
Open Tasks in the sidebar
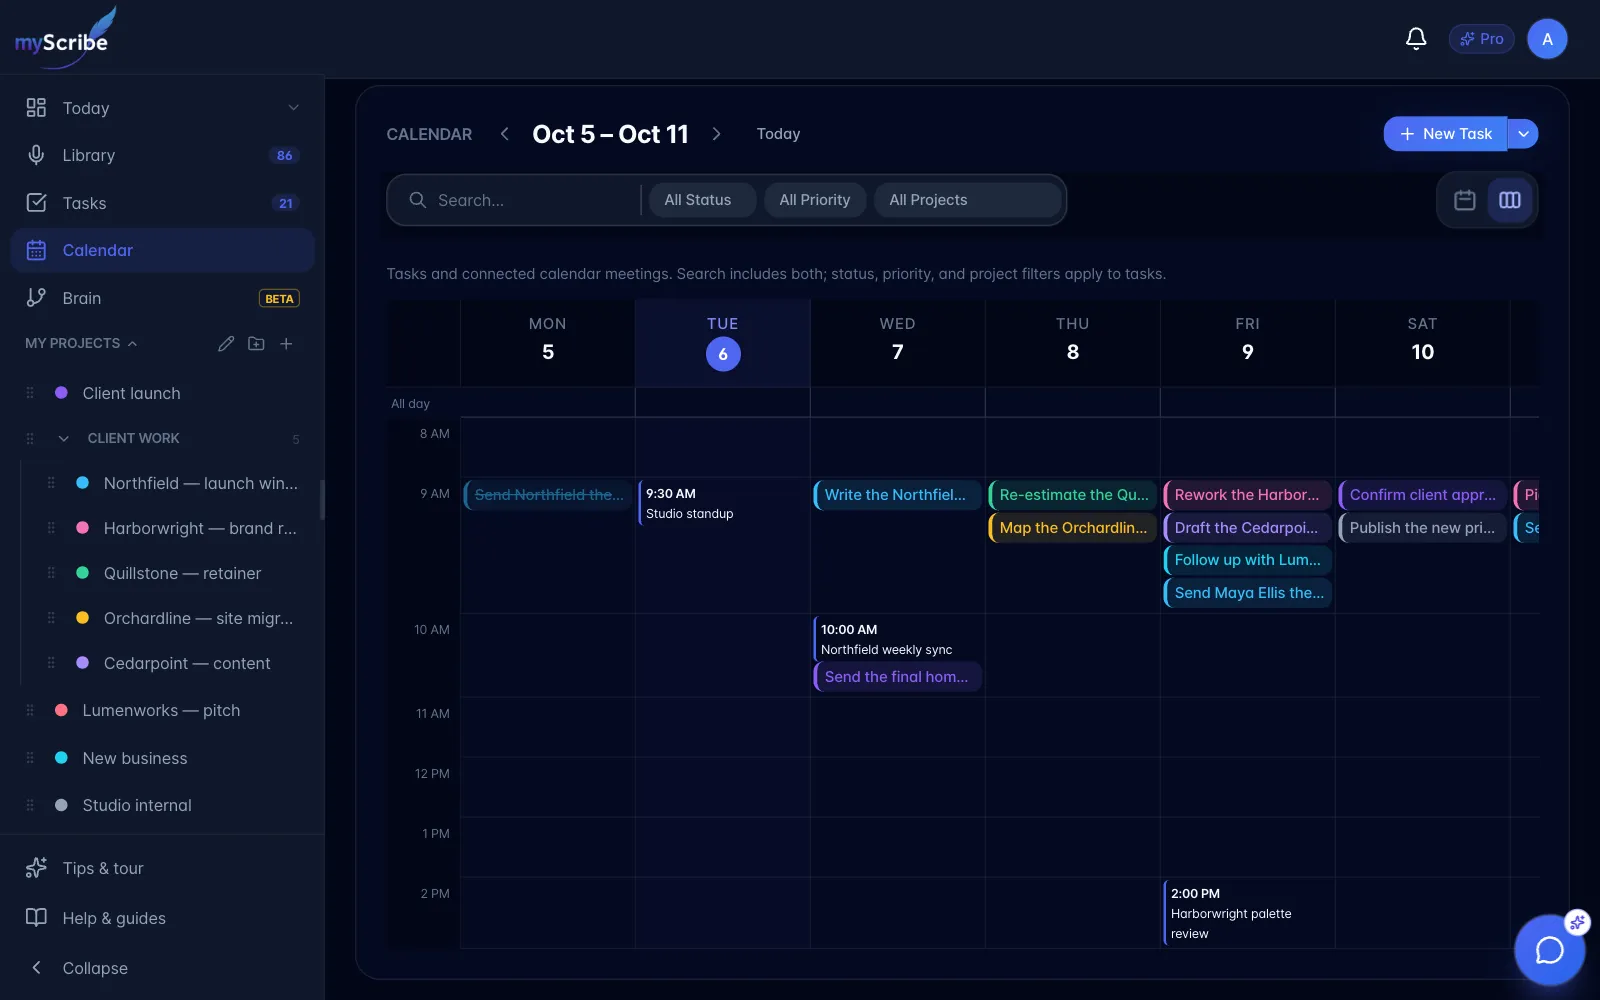point(162,203)
